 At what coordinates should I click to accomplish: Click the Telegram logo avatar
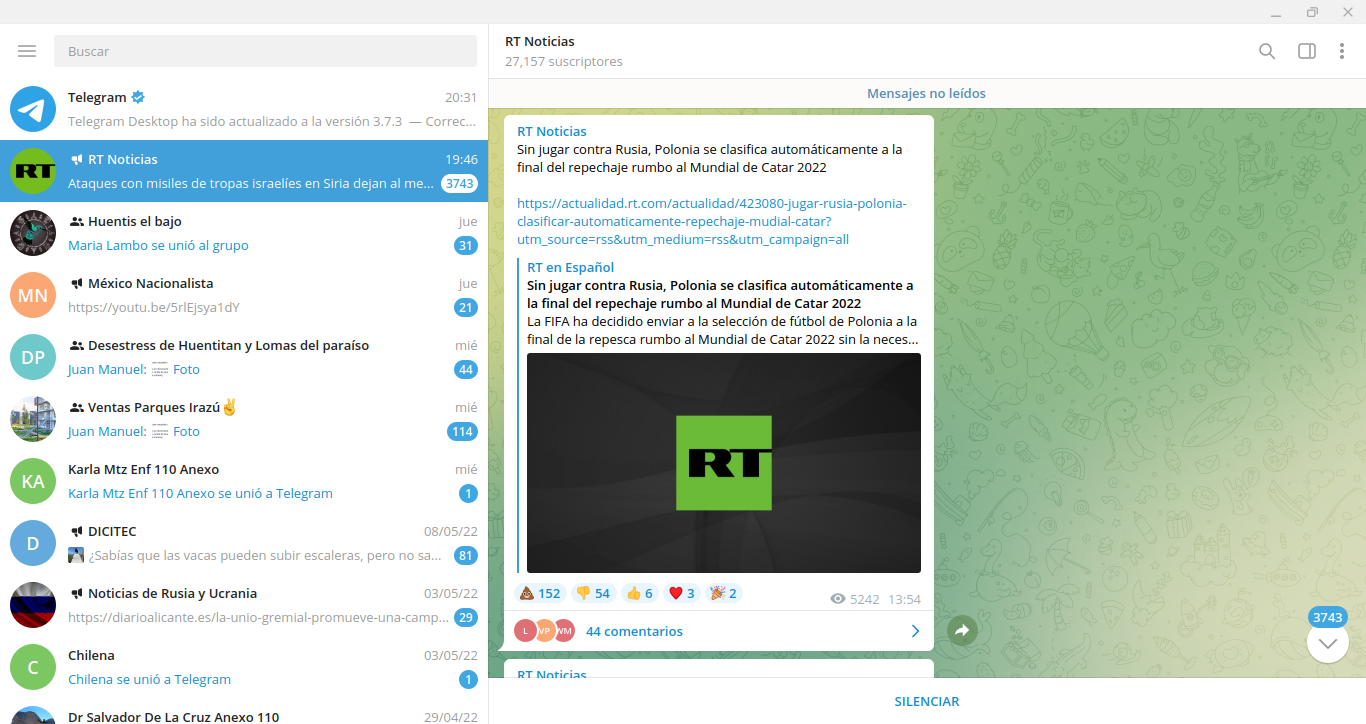(x=33, y=109)
